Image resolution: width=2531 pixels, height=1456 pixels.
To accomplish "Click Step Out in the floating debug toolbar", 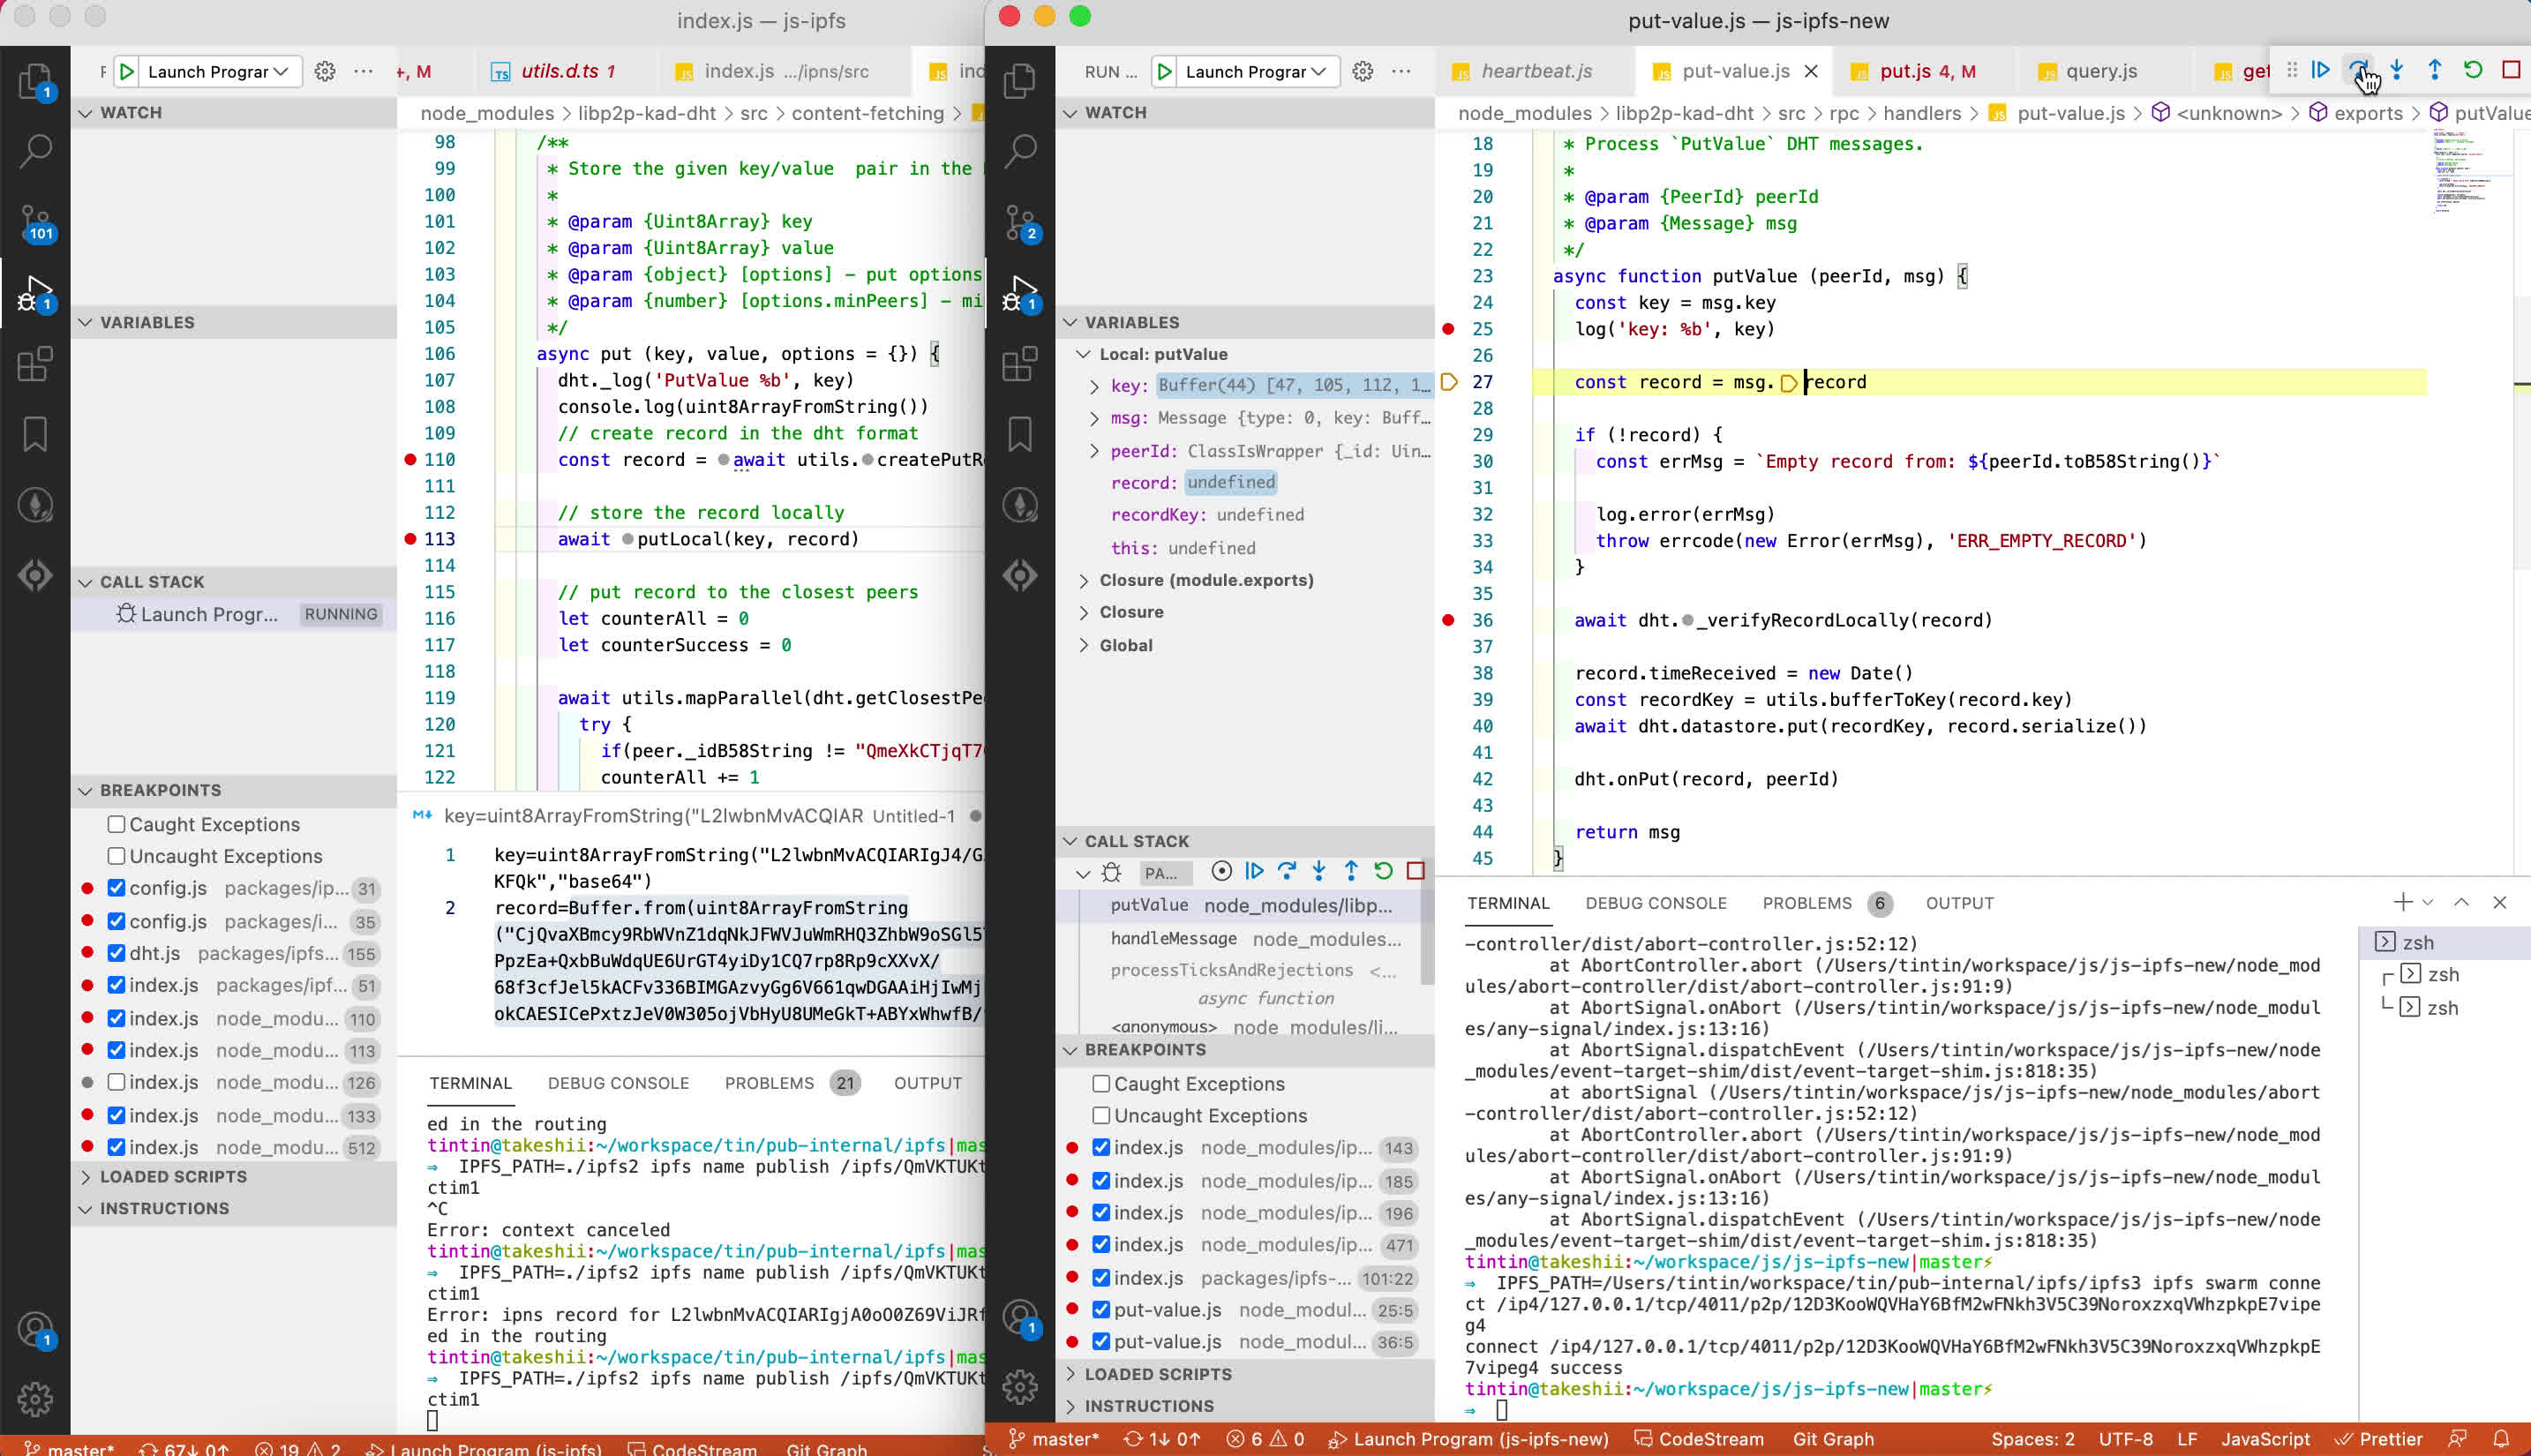I will coord(2435,70).
